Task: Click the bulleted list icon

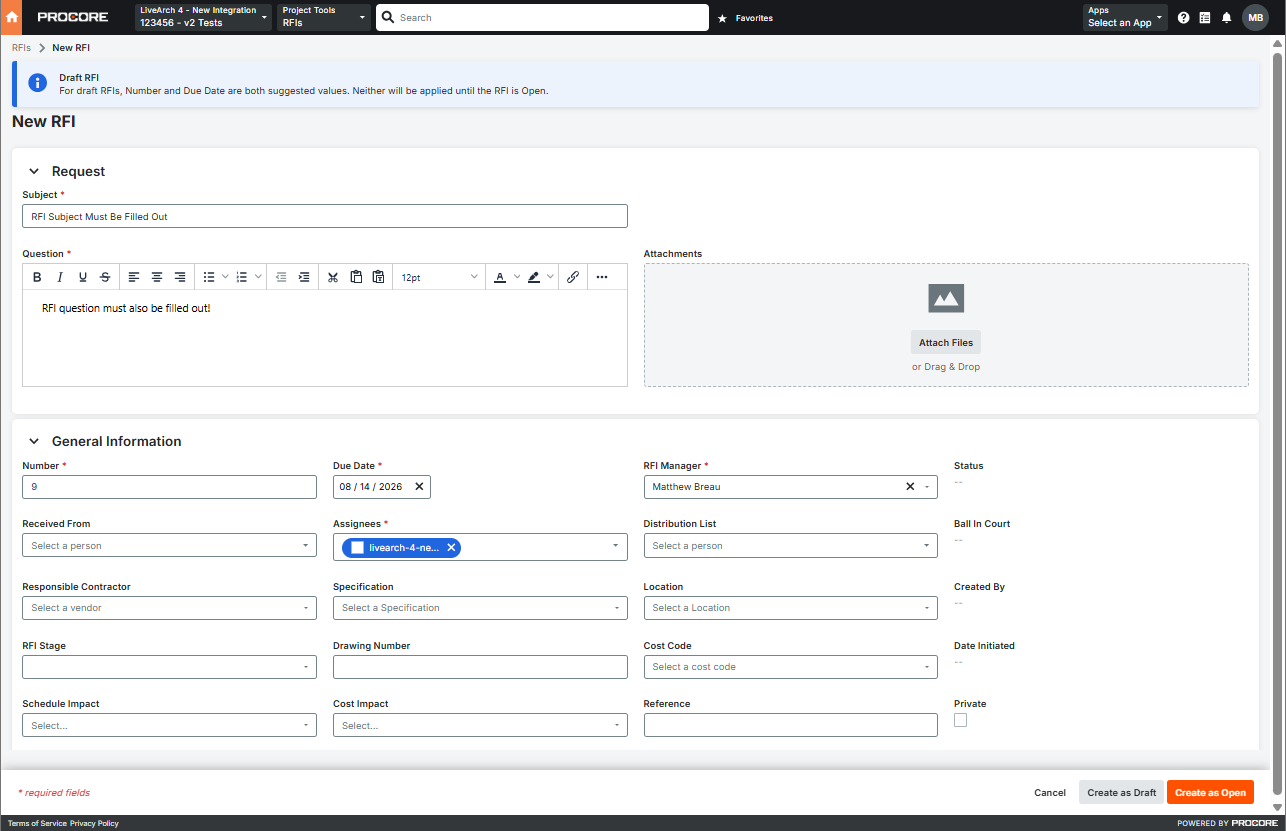Action: [209, 277]
